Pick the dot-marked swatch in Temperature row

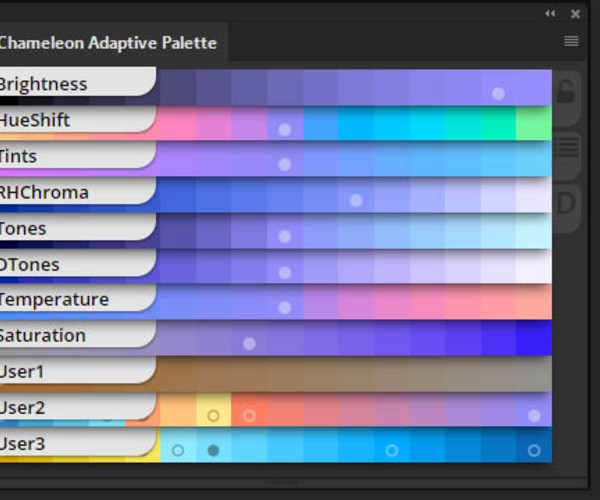click(285, 302)
